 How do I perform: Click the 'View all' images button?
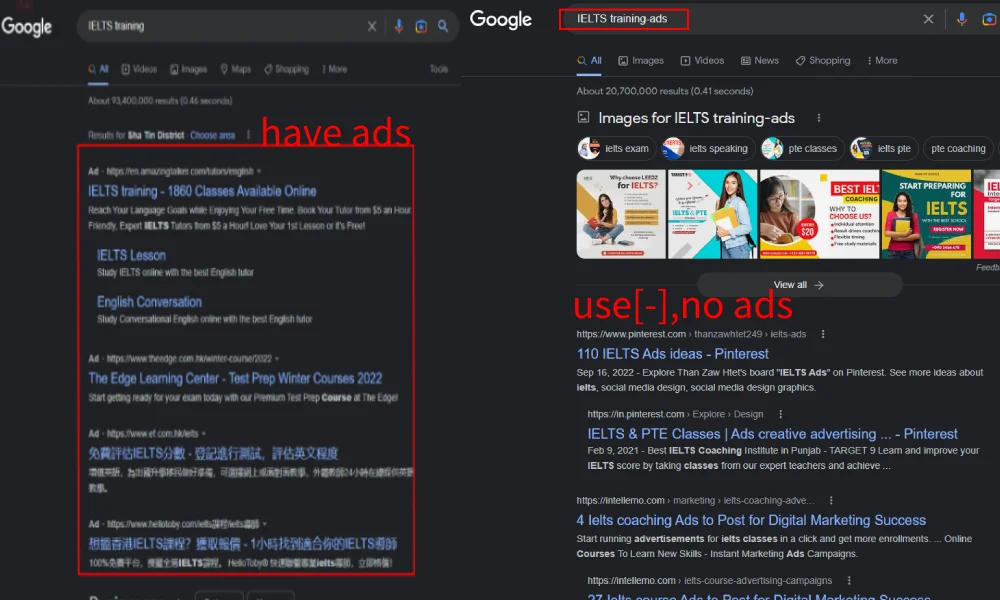[799, 285]
